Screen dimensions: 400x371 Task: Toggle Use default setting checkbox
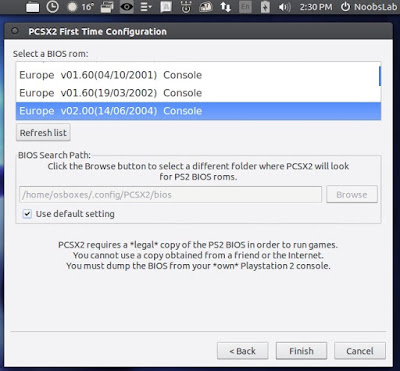(27, 214)
